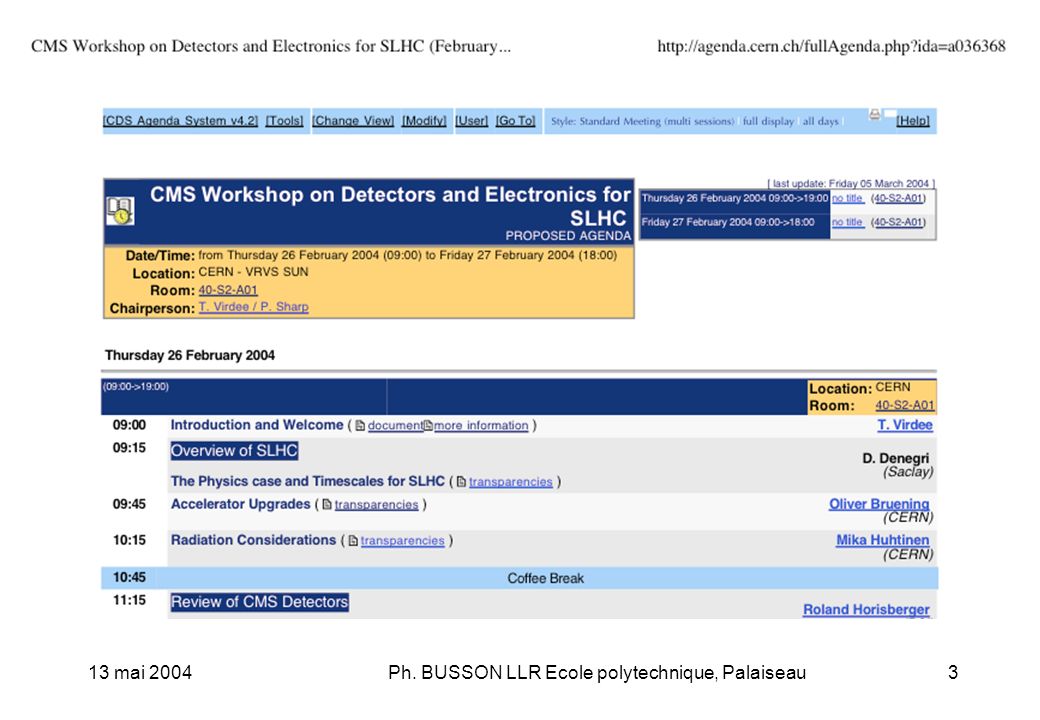Click the file icon before 'more information'
Viewport: 1040px width, 720px height.
coord(428,426)
